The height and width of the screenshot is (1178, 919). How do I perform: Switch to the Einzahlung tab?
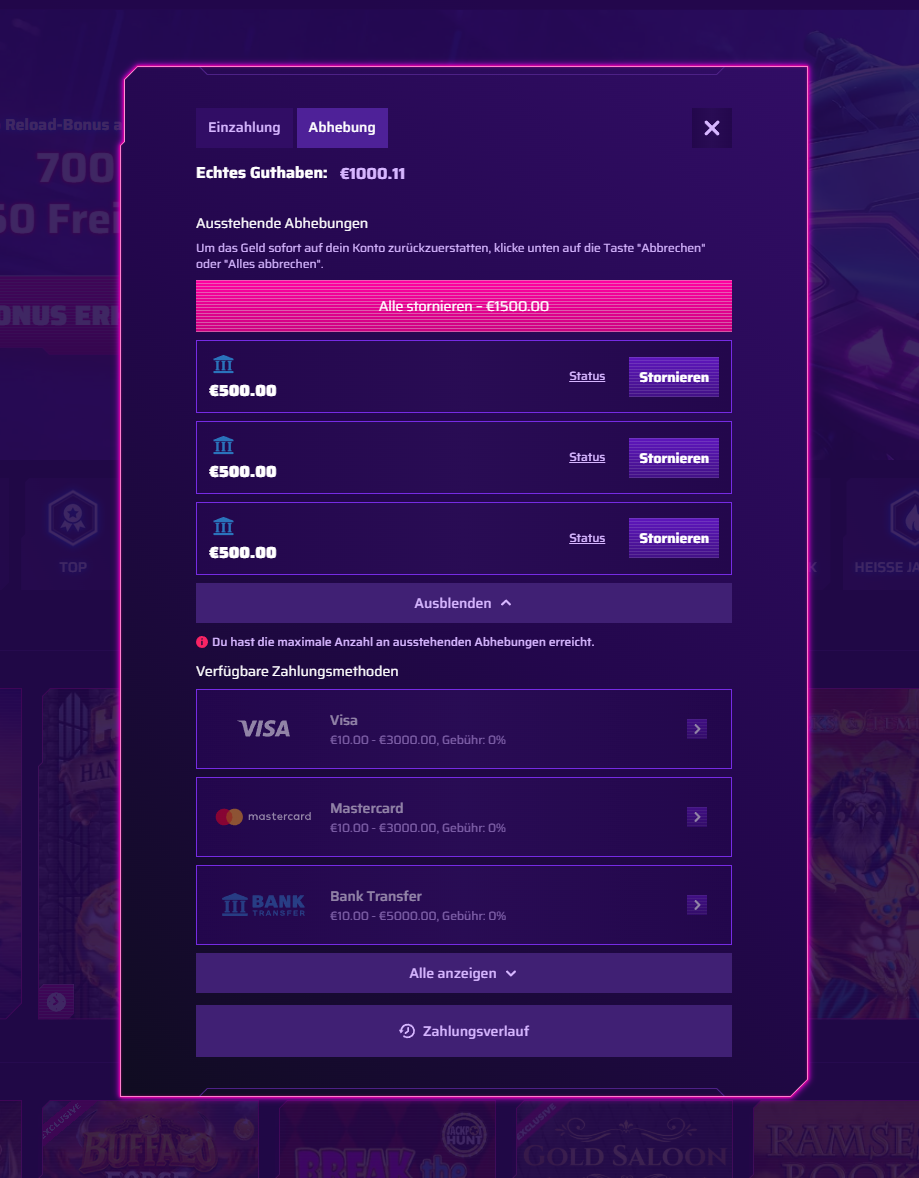click(x=244, y=128)
